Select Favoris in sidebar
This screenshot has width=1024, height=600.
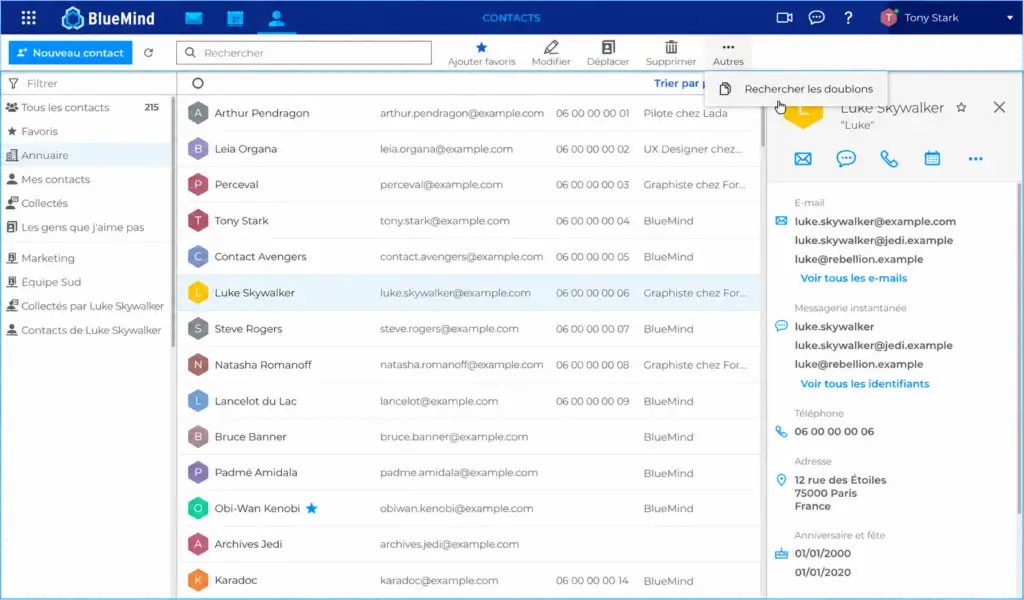(86, 131)
